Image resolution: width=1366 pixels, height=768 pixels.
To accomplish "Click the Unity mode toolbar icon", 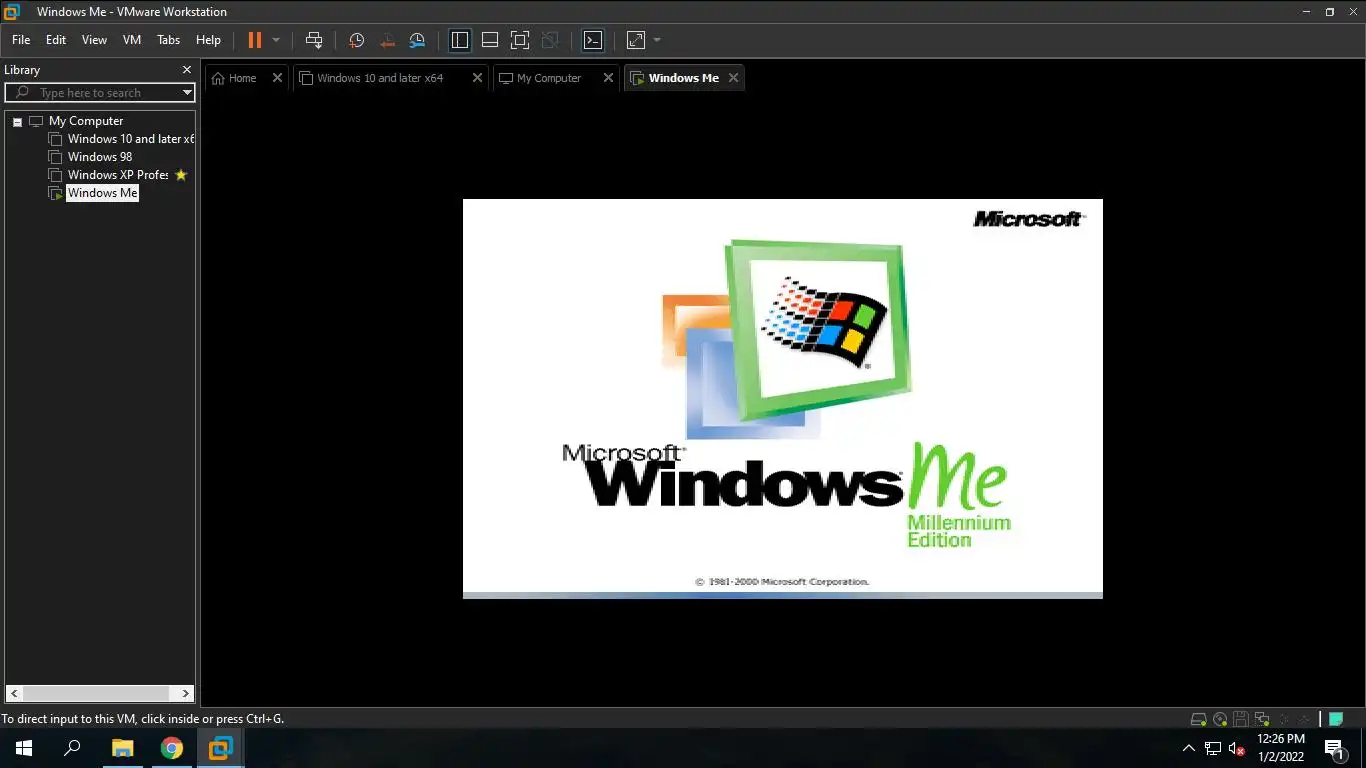I will [x=550, y=40].
